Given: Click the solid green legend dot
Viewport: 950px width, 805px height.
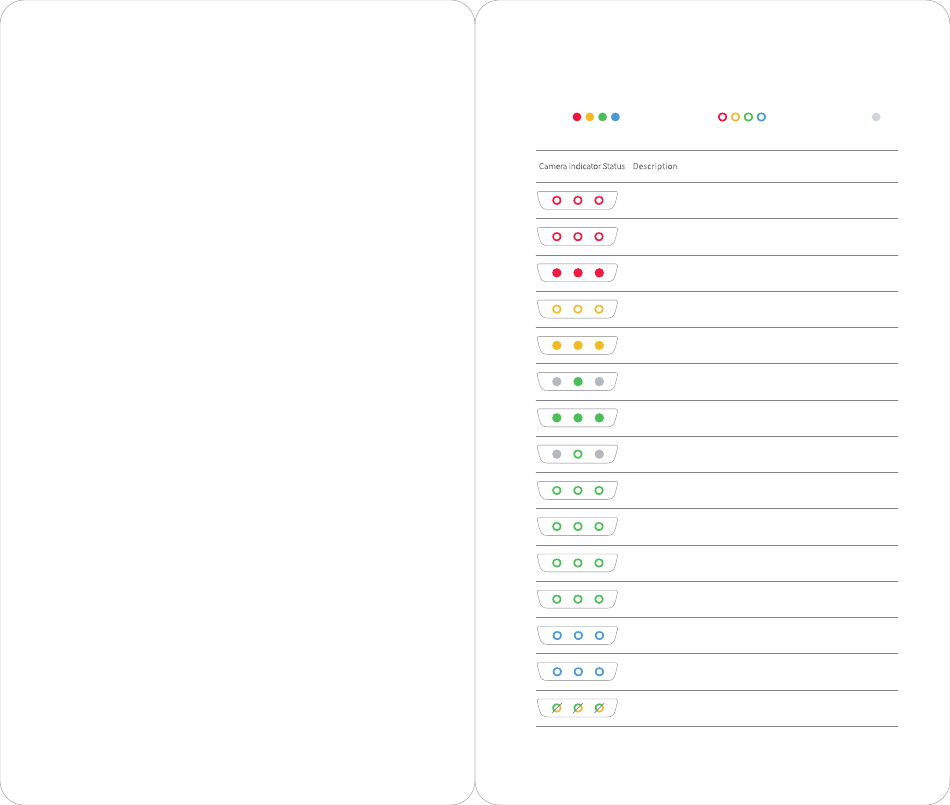Looking at the screenshot, I should [602, 117].
